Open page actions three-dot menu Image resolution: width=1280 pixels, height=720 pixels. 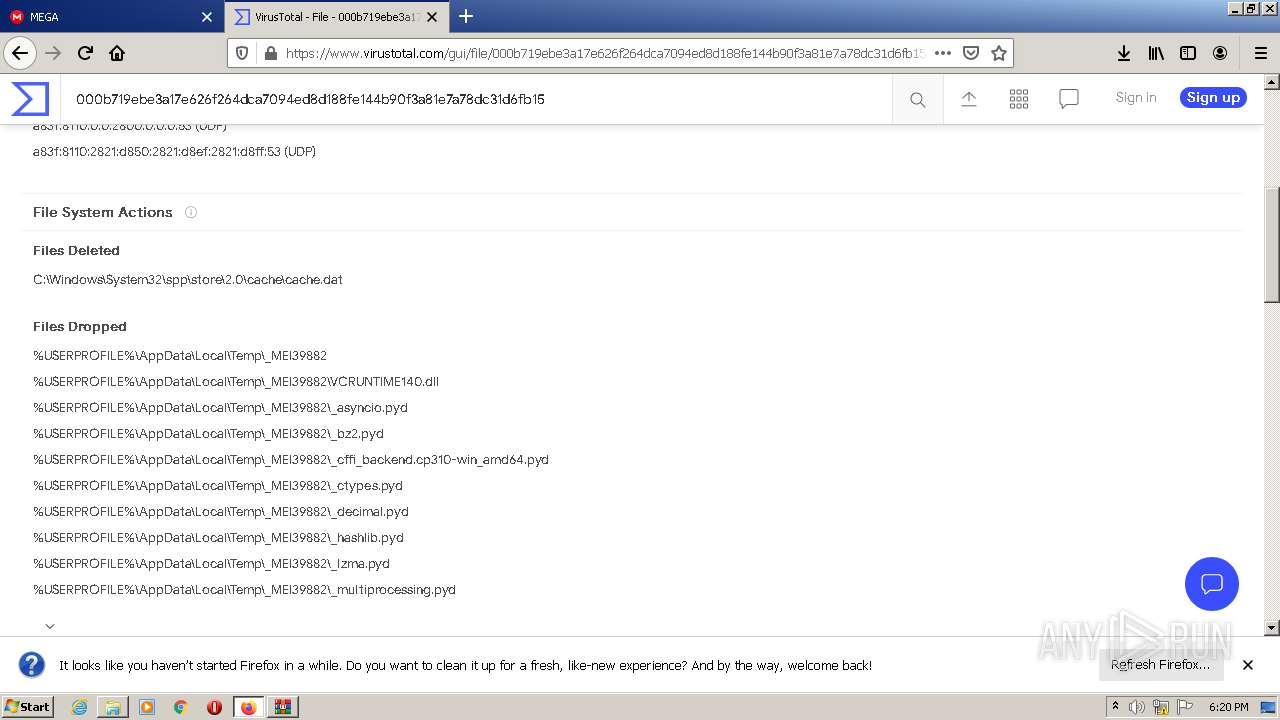tap(942, 53)
